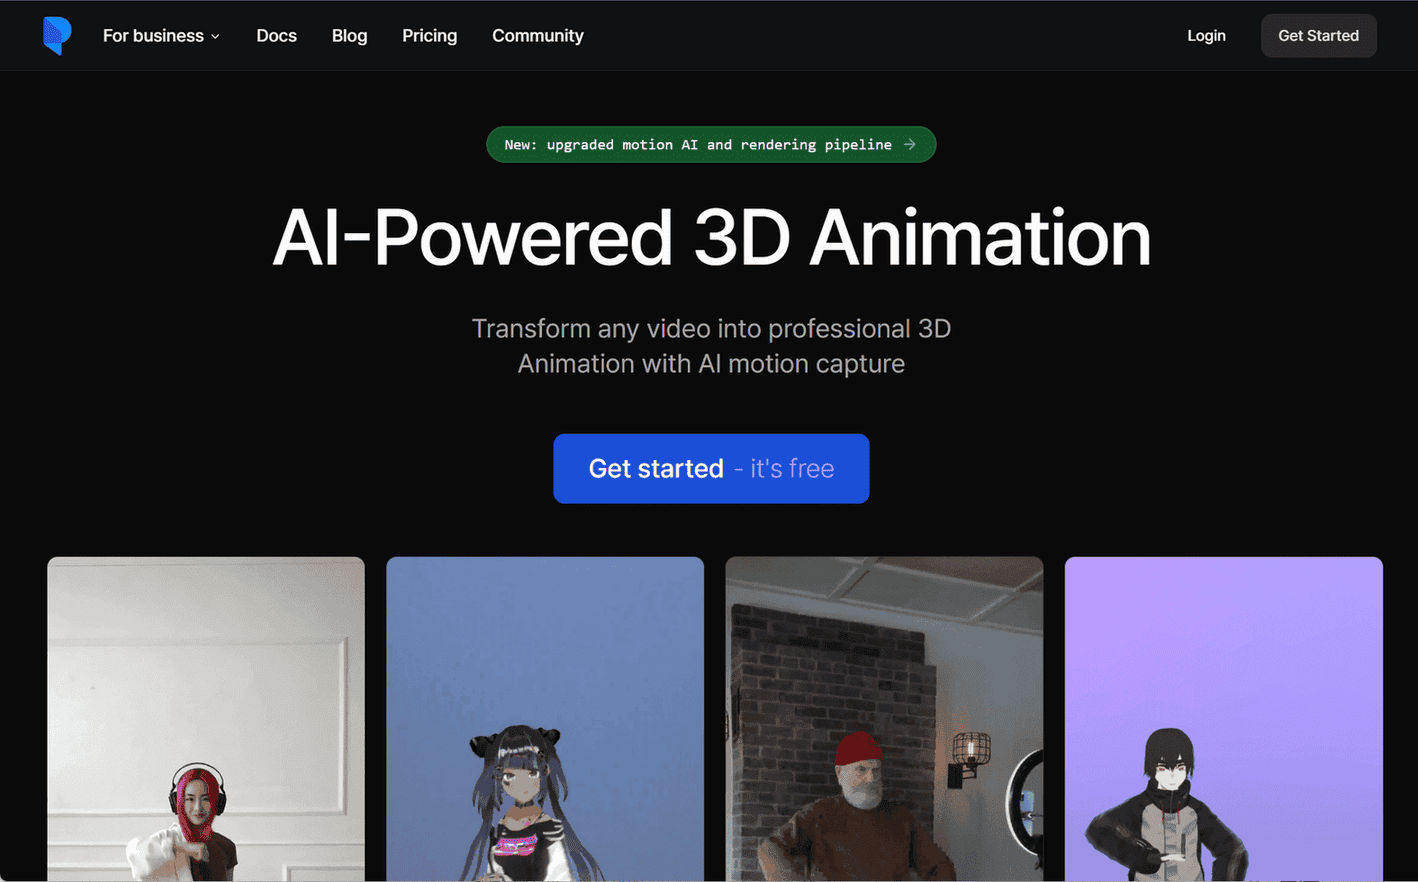Click the blue Get started it's free button

[x=711, y=468]
